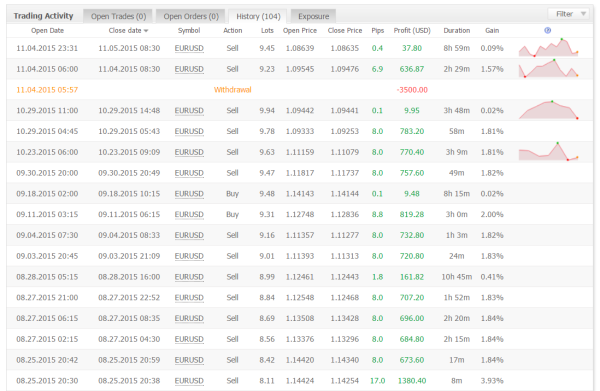This screenshot has height=391, width=600.
Task: View sparkline chart for 10.29.2015 11:00 trade
Action: click(x=548, y=110)
